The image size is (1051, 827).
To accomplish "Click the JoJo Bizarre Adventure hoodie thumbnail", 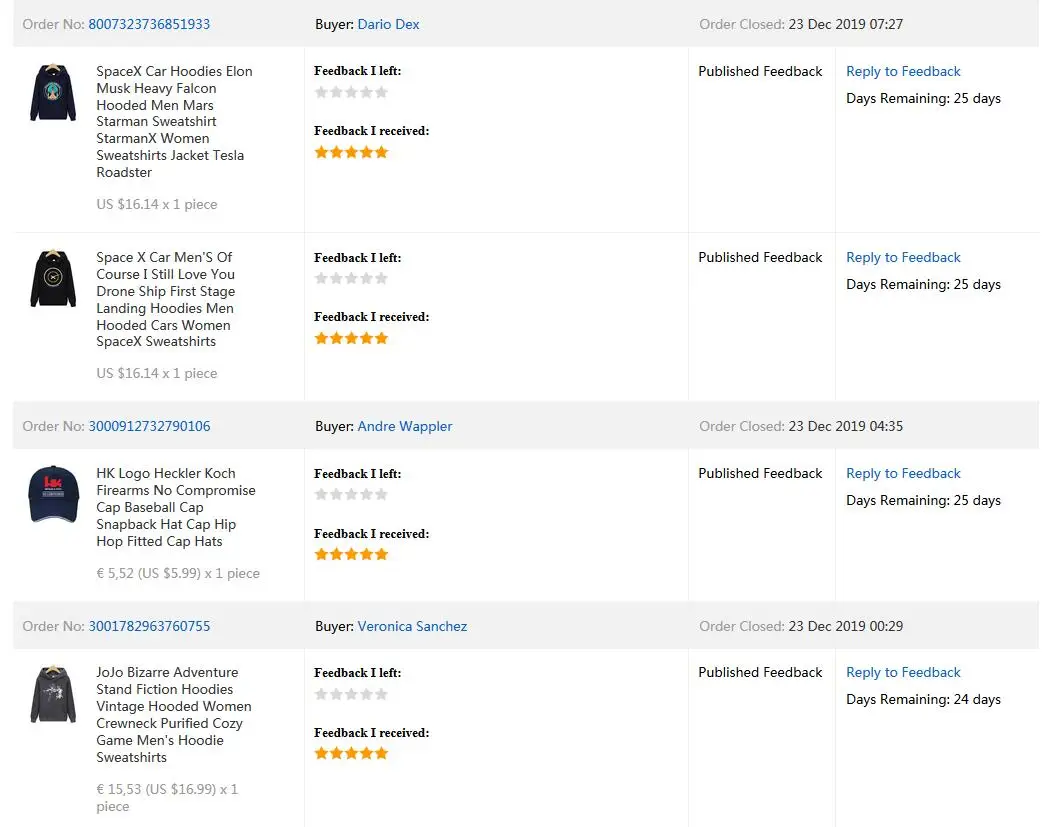I will tap(52, 694).
